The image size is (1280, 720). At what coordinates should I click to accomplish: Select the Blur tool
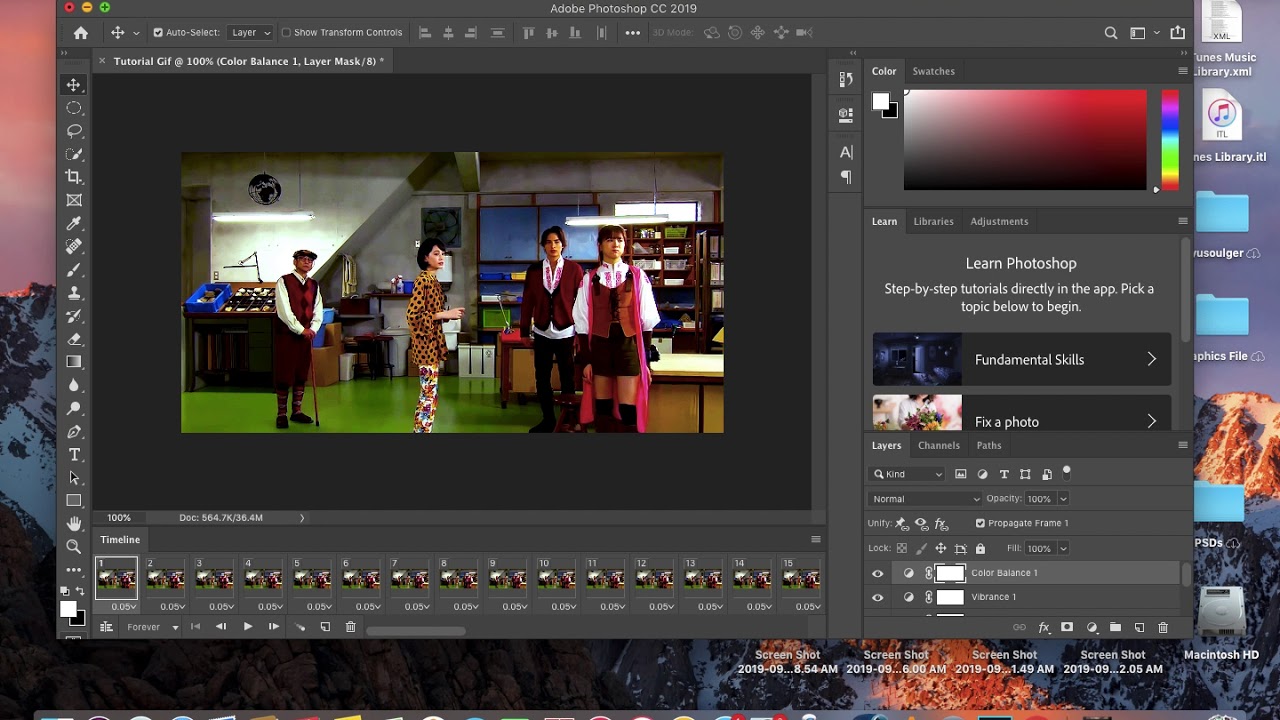[x=74, y=385]
